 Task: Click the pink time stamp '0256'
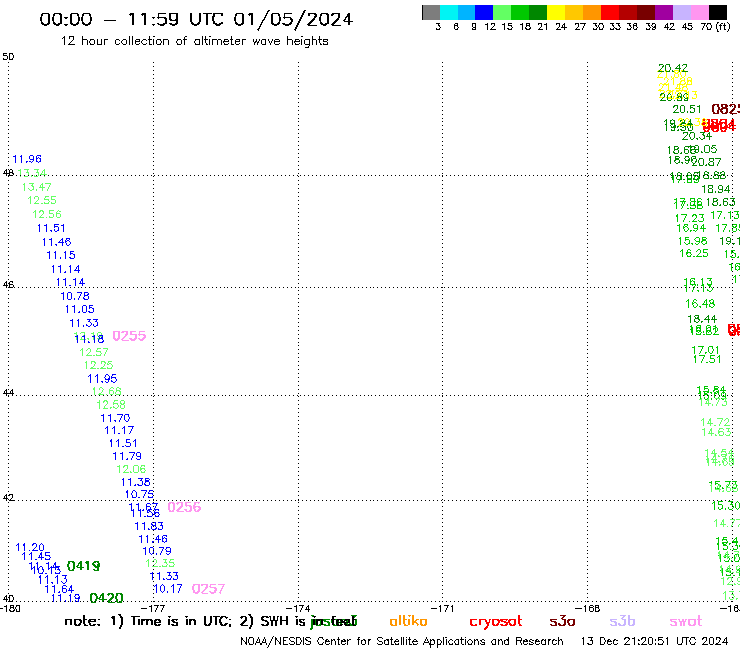(x=184, y=507)
